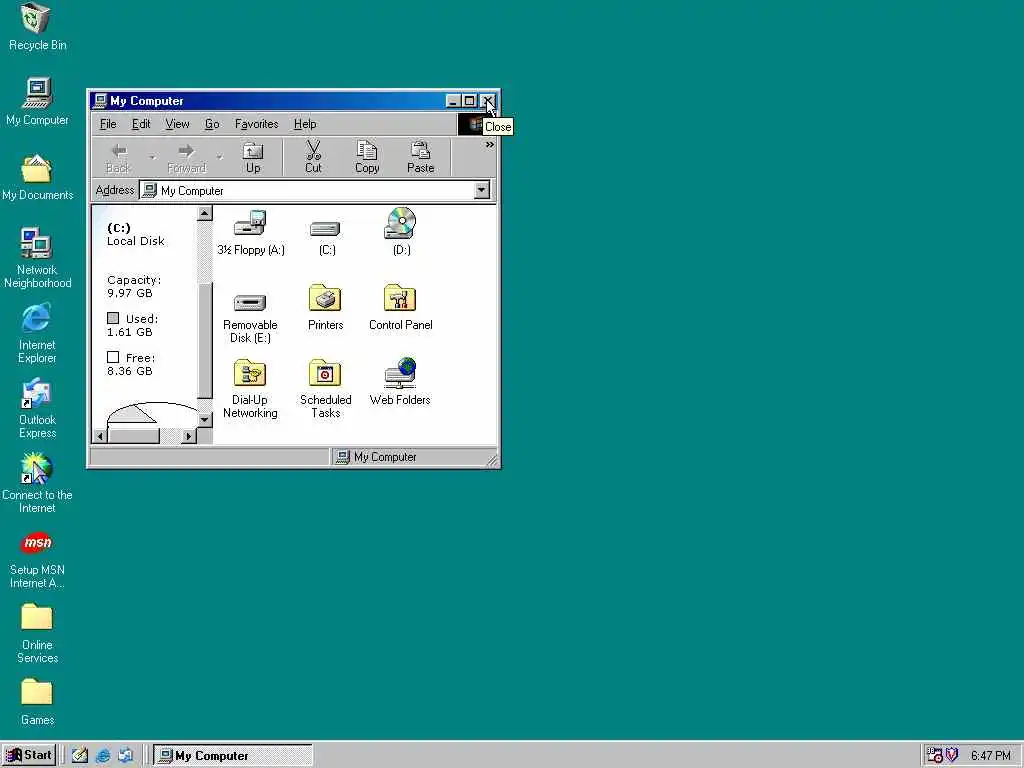The width and height of the screenshot is (1024, 768).
Task: Click the left pane scroll left arrow
Action: point(100,436)
